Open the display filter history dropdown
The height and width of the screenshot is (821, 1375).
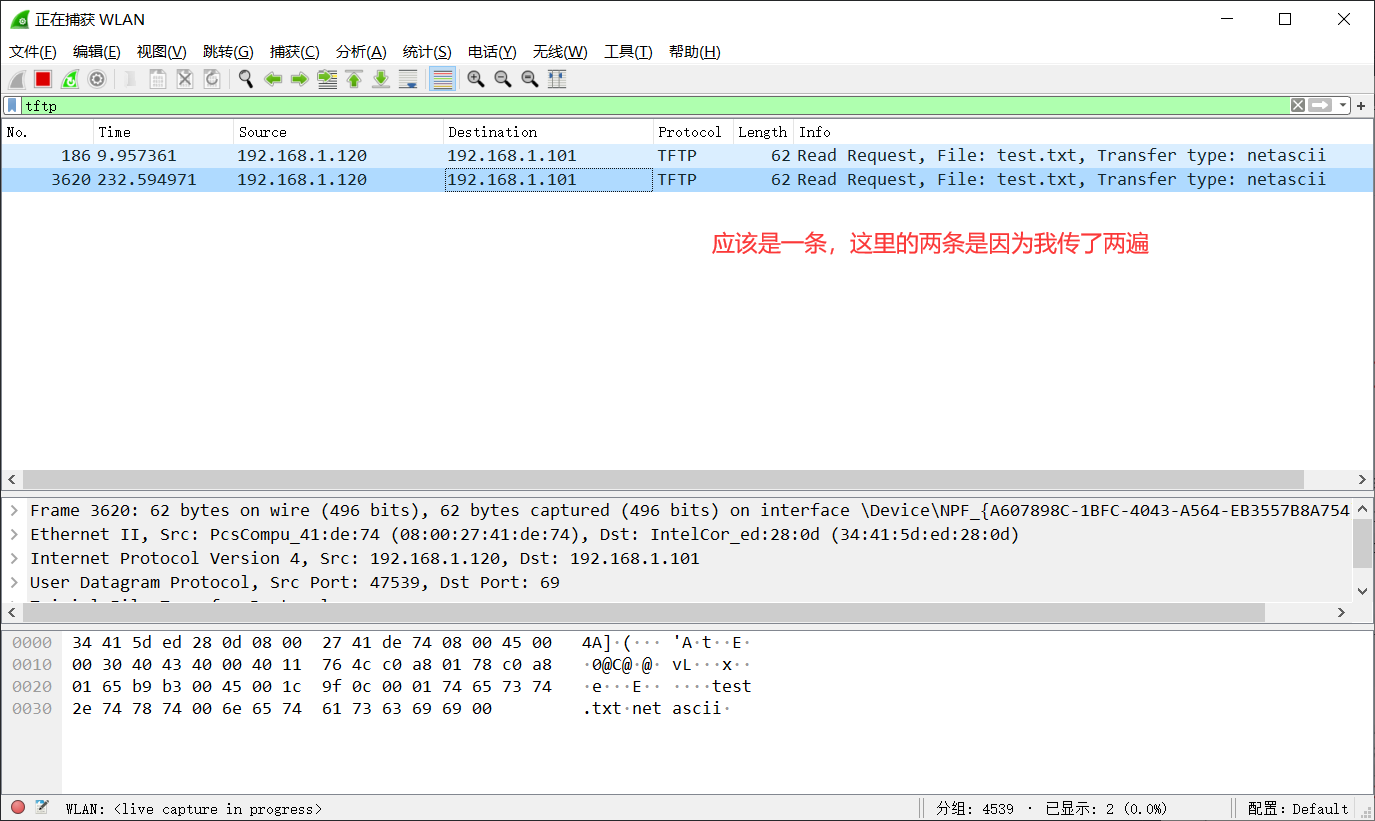coord(1343,105)
